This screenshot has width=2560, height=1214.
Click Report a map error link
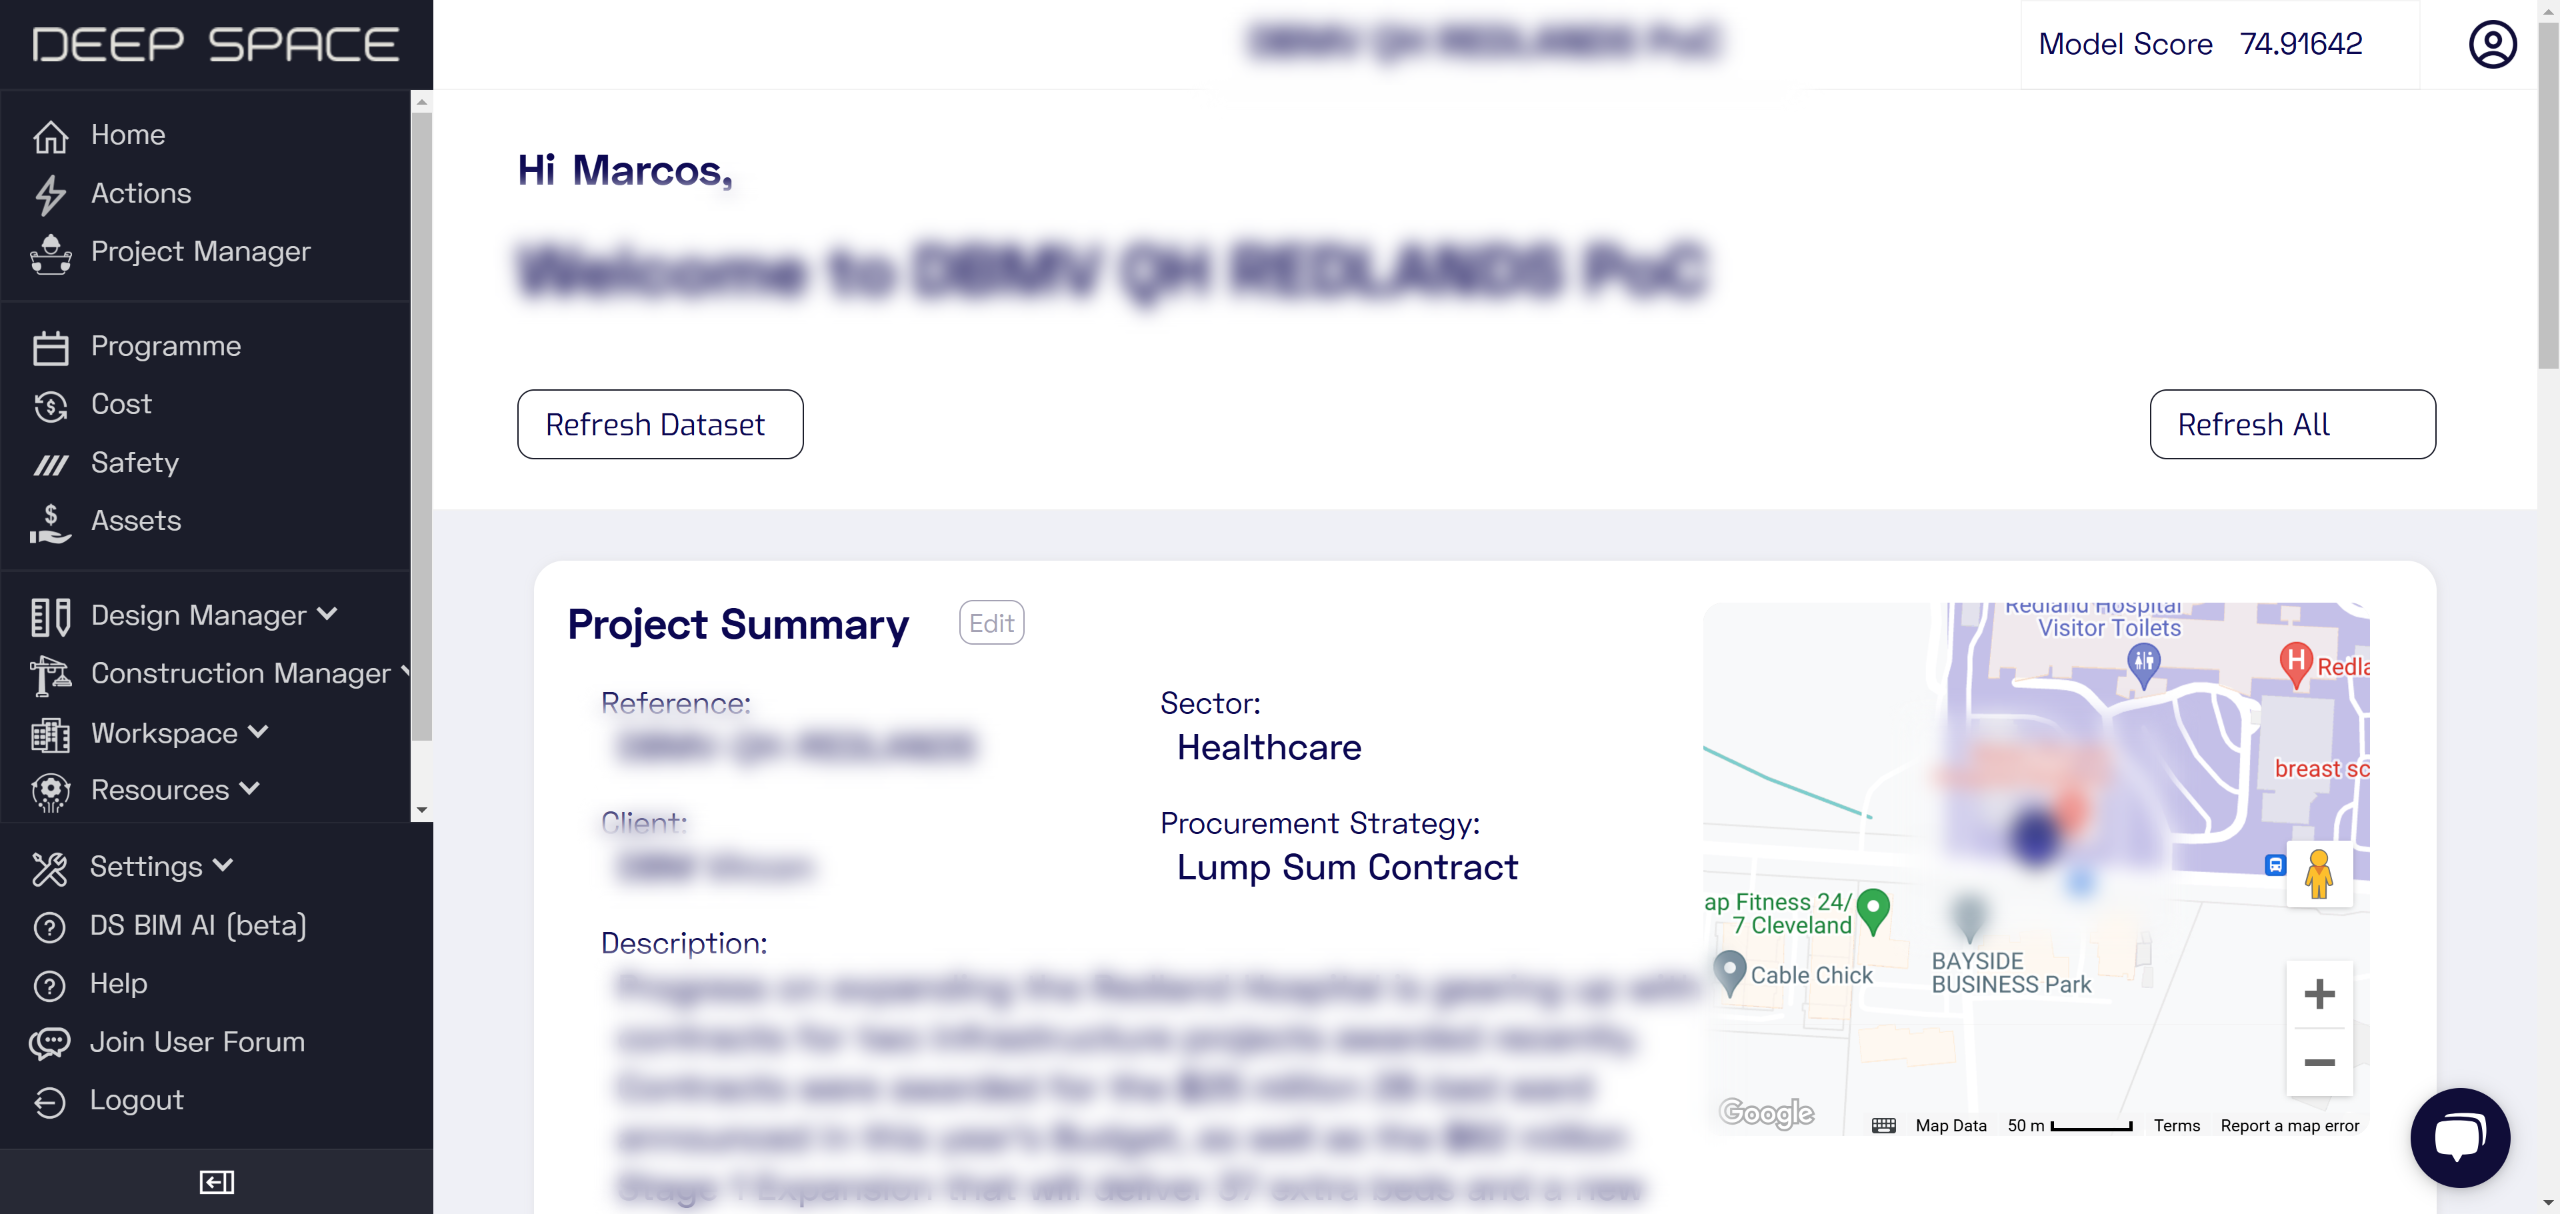coord(2289,1126)
